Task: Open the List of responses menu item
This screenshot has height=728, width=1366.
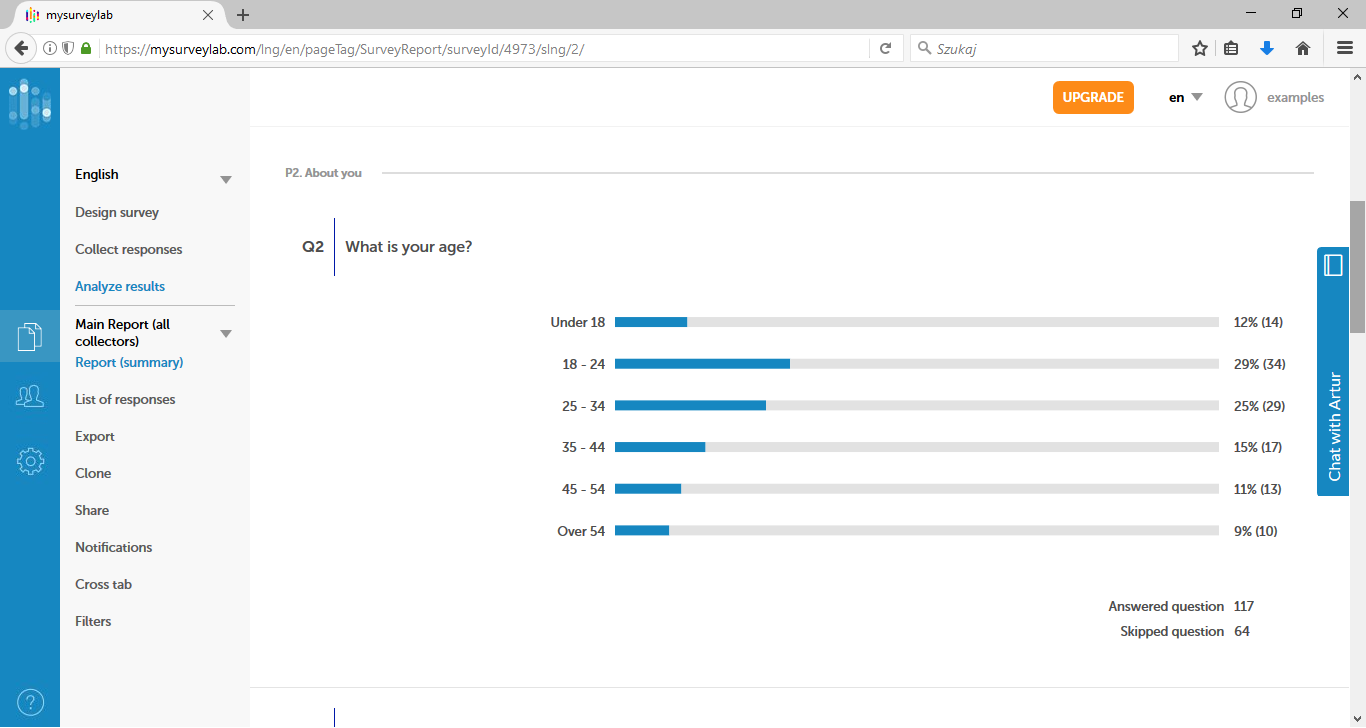Action: [125, 399]
